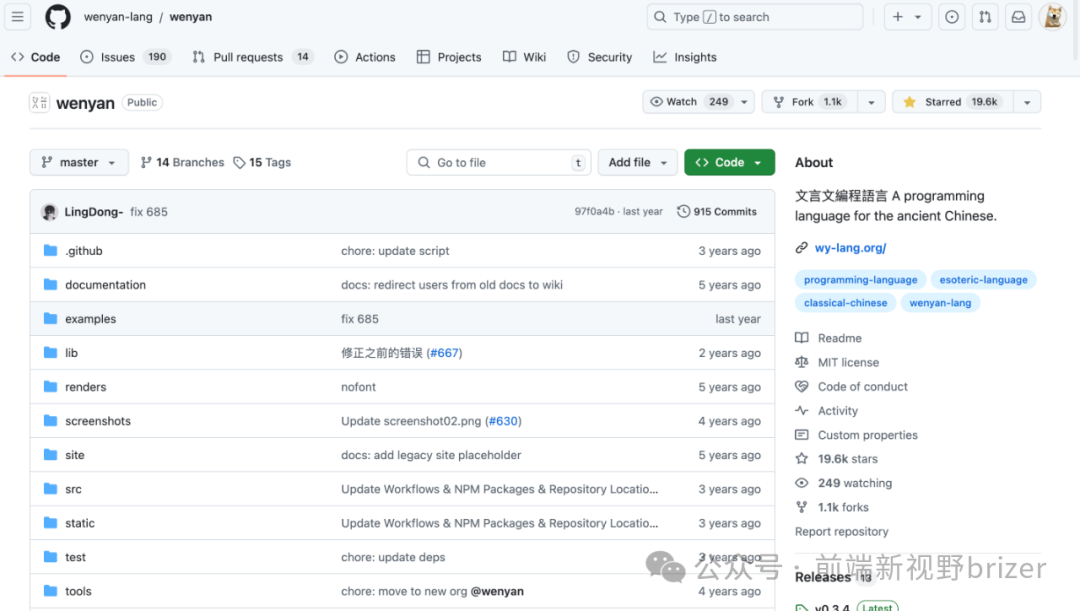Open the Issues tab
The width and height of the screenshot is (1080, 611).
tap(125, 57)
